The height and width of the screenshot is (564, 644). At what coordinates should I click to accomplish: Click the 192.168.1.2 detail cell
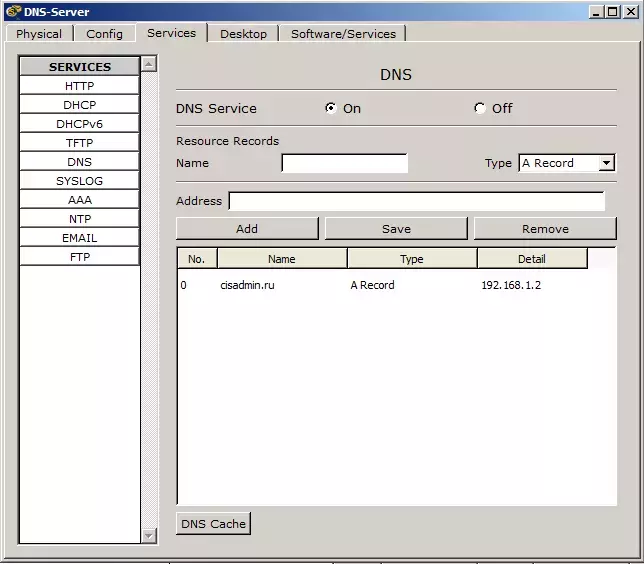(x=511, y=285)
